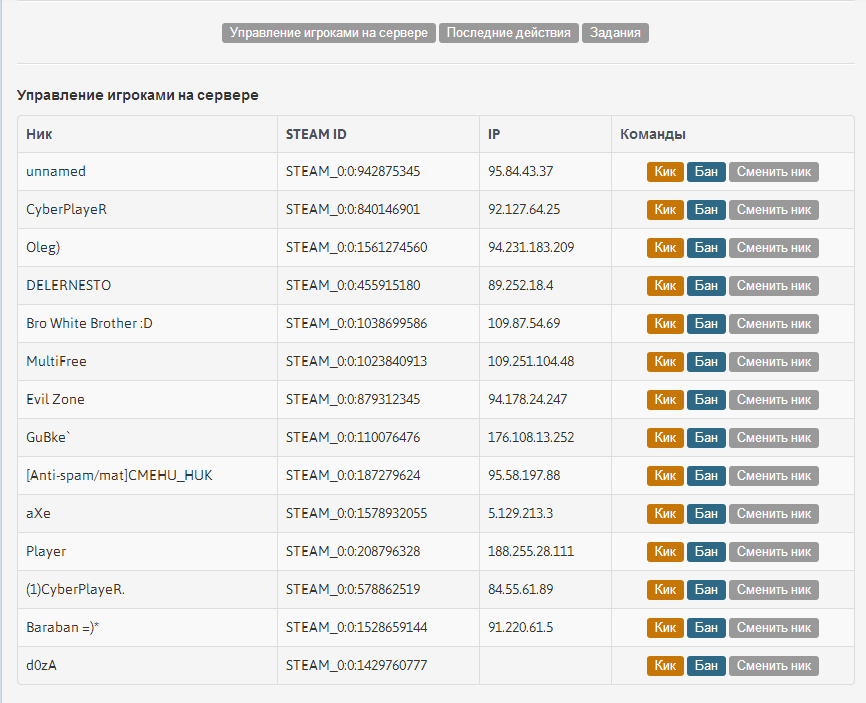Open the unnamed player nickname link
Image resolution: width=866 pixels, height=703 pixels.
click(x=56, y=172)
